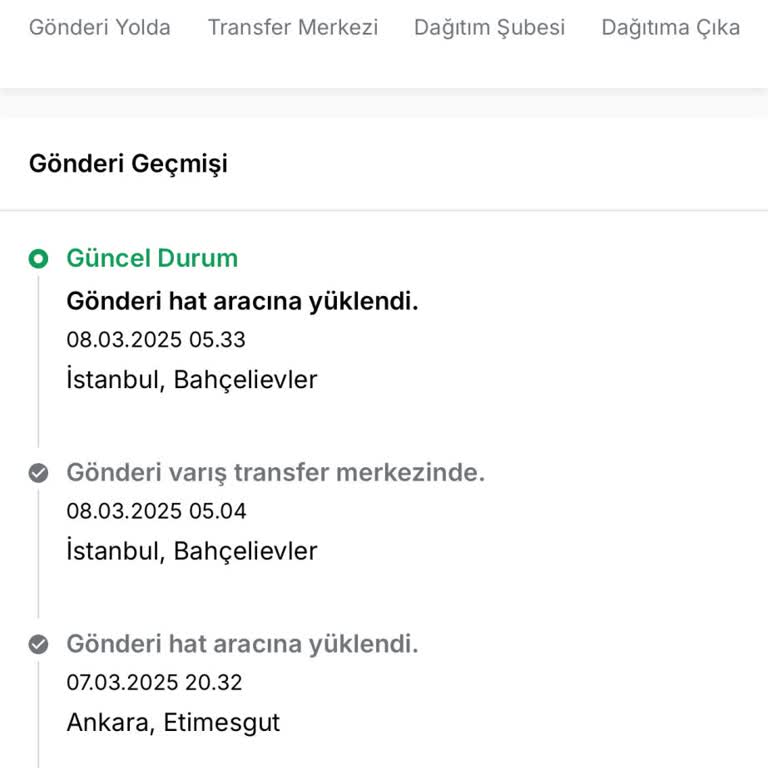Viewport: 768px width, 768px height.
Task: Click the green Güncel Durum status circle icon
Action: tap(38, 259)
